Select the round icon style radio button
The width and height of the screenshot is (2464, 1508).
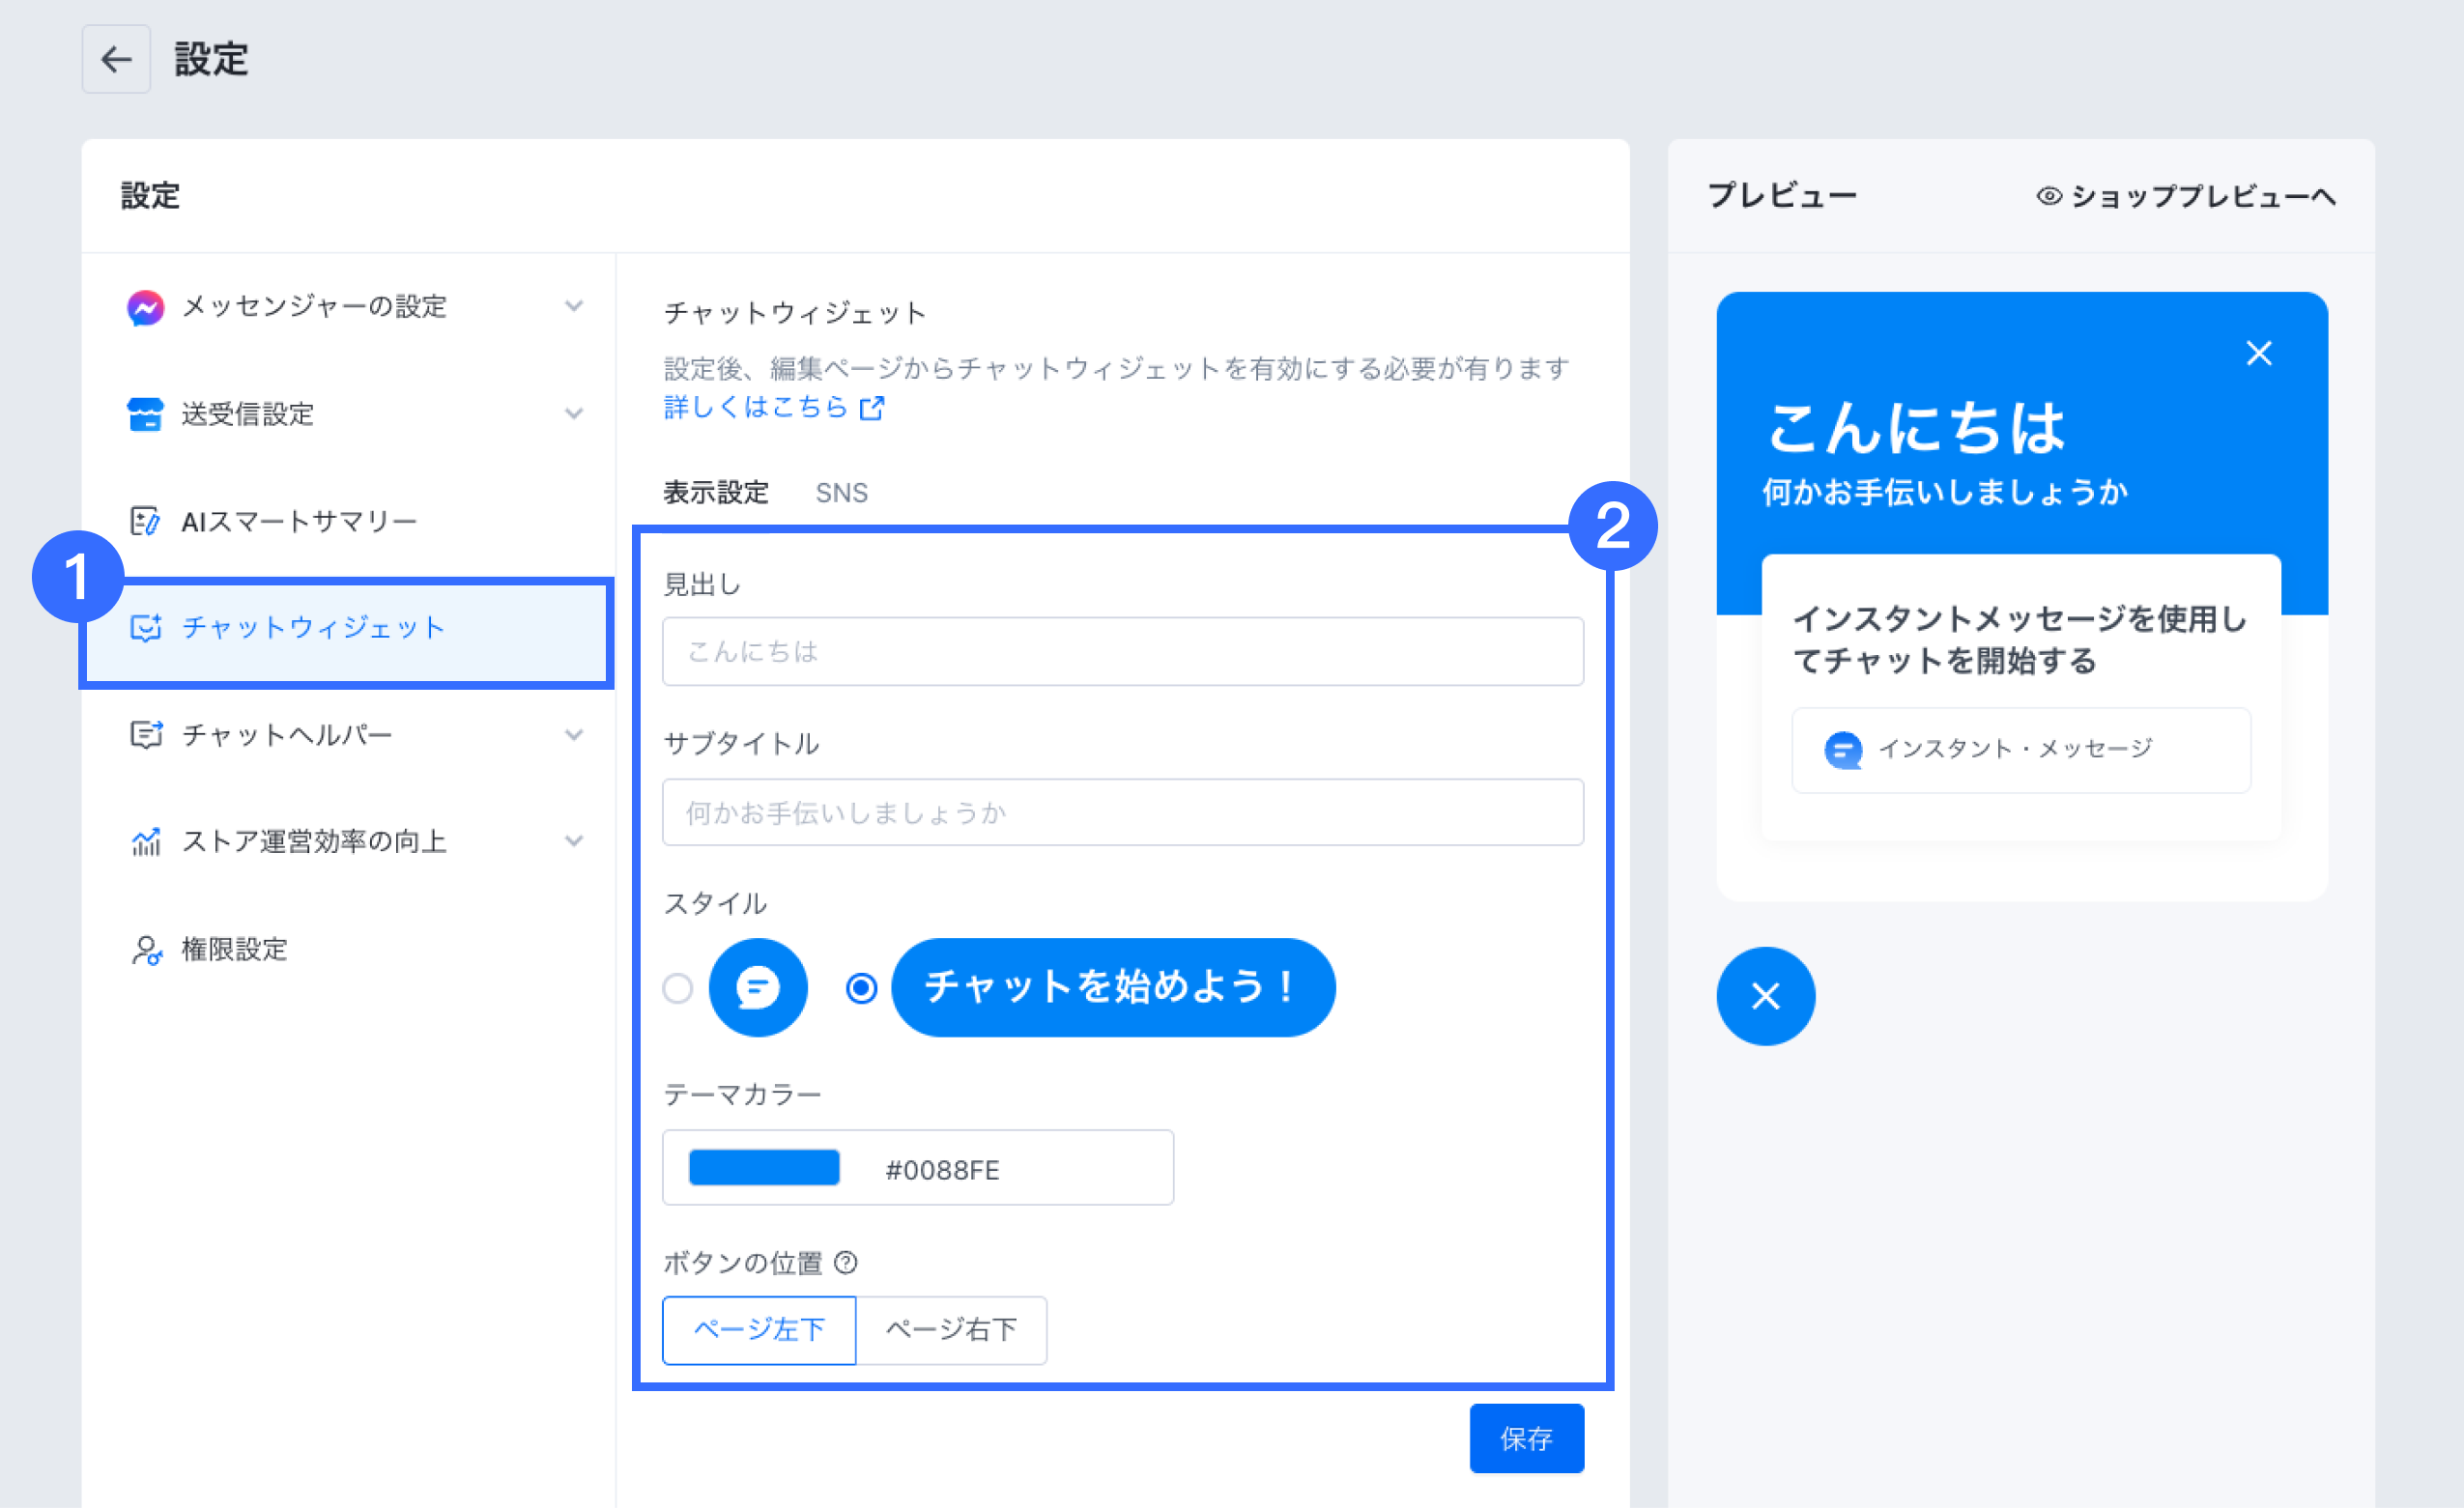(678, 988)
